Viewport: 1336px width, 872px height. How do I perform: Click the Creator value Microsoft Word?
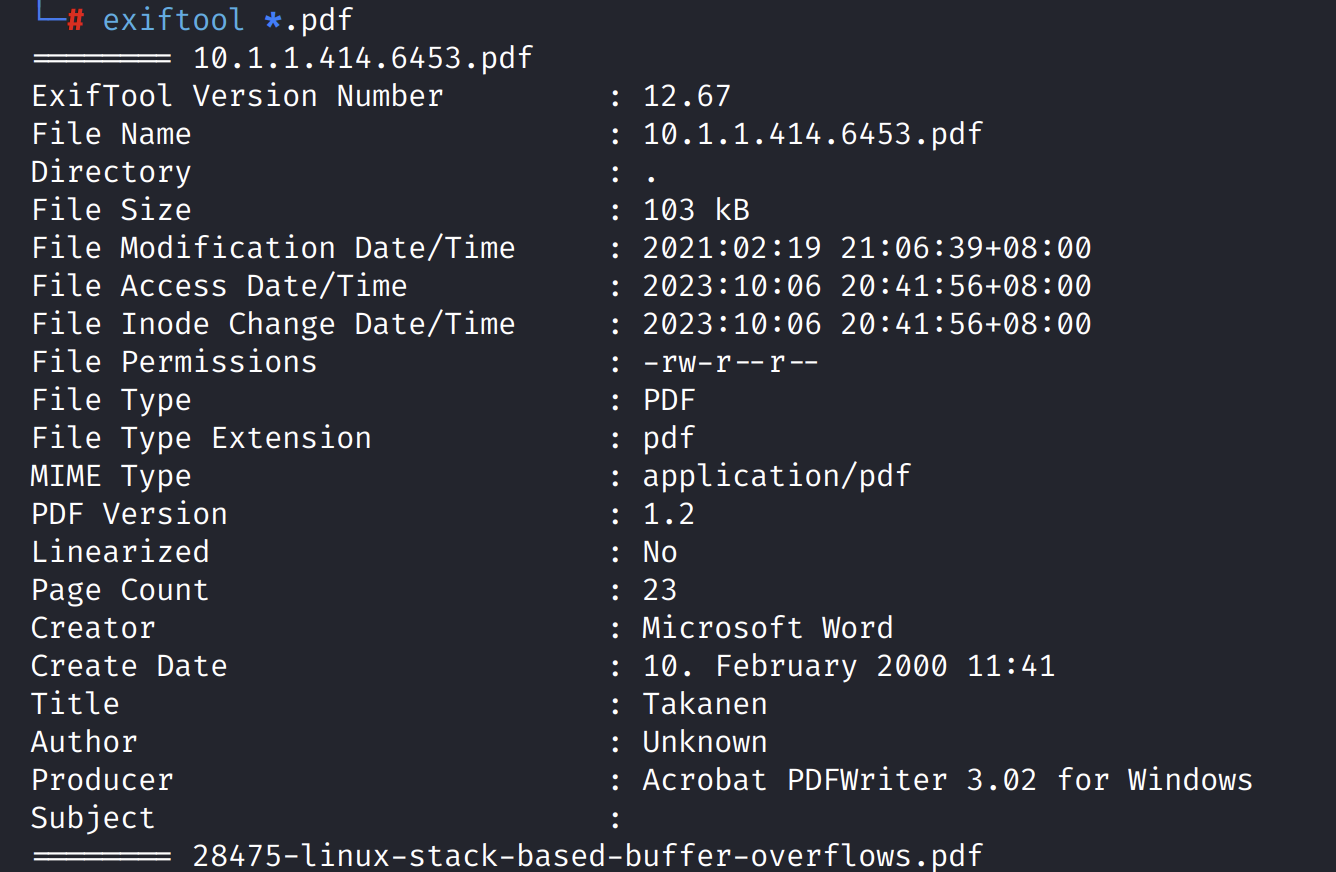coord(767,628)
